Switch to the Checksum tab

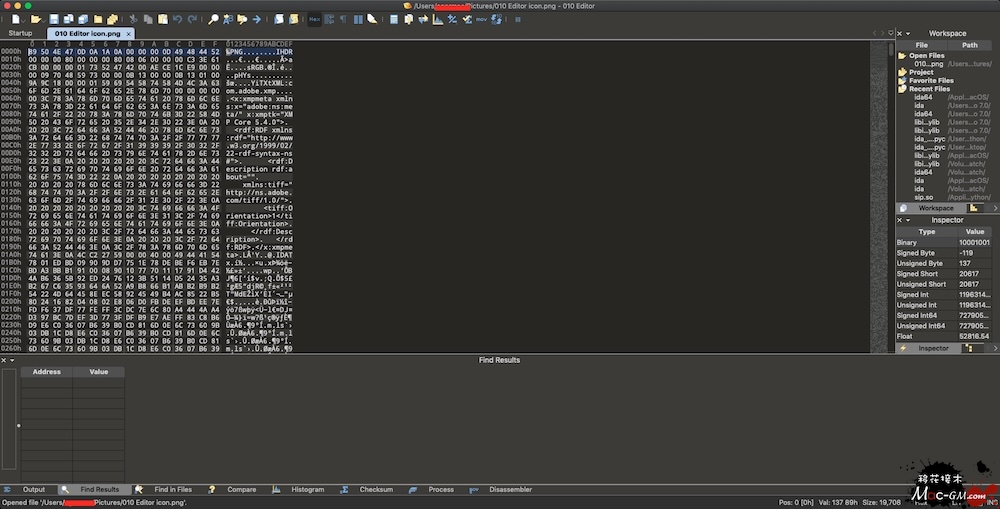376,489
